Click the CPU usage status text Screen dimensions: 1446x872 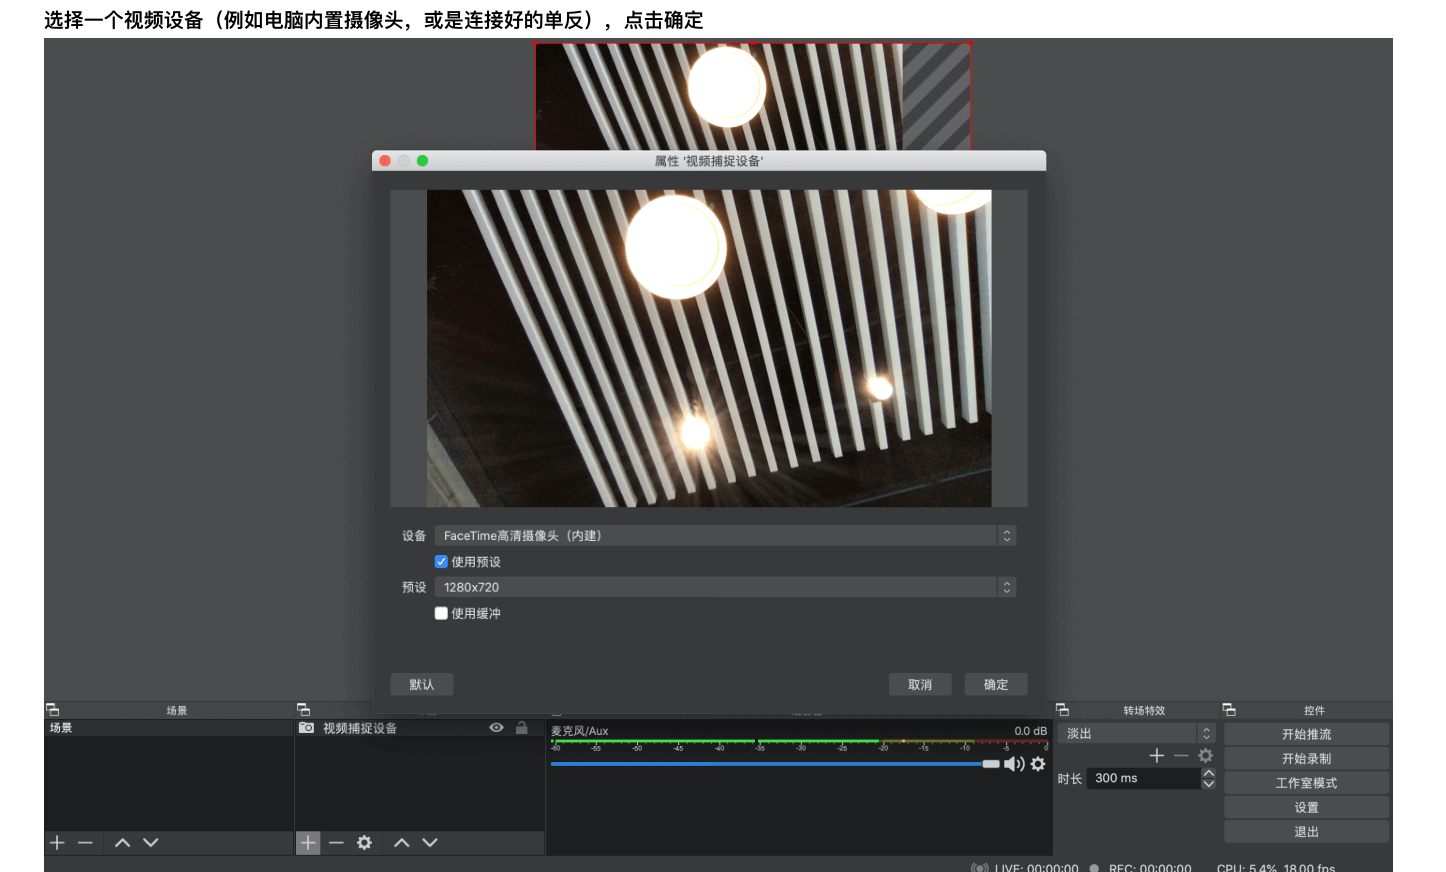pyautogui.click(x=1276, y=868)
